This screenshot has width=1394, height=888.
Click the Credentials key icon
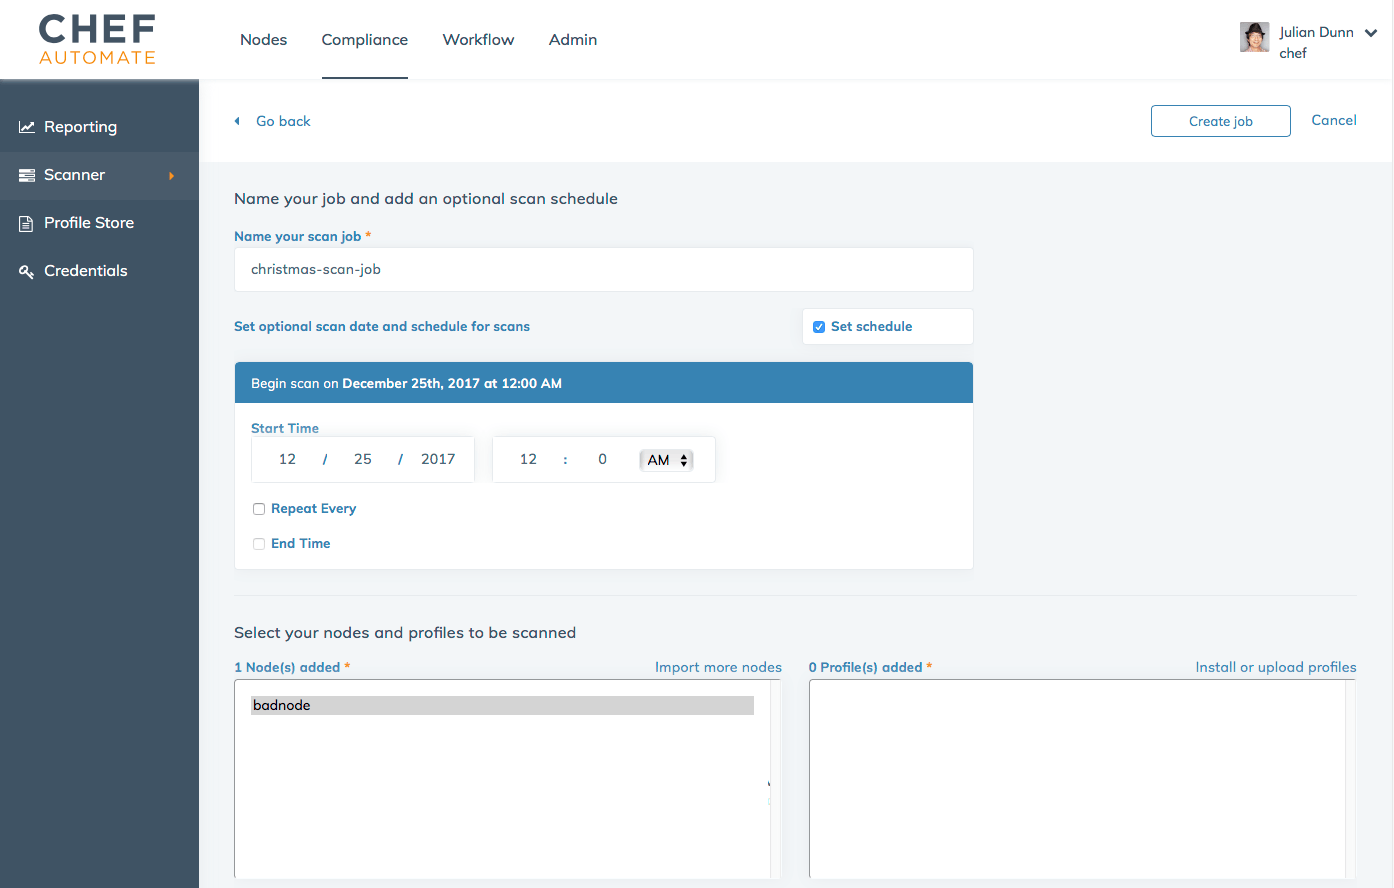(x=26, y=270)
